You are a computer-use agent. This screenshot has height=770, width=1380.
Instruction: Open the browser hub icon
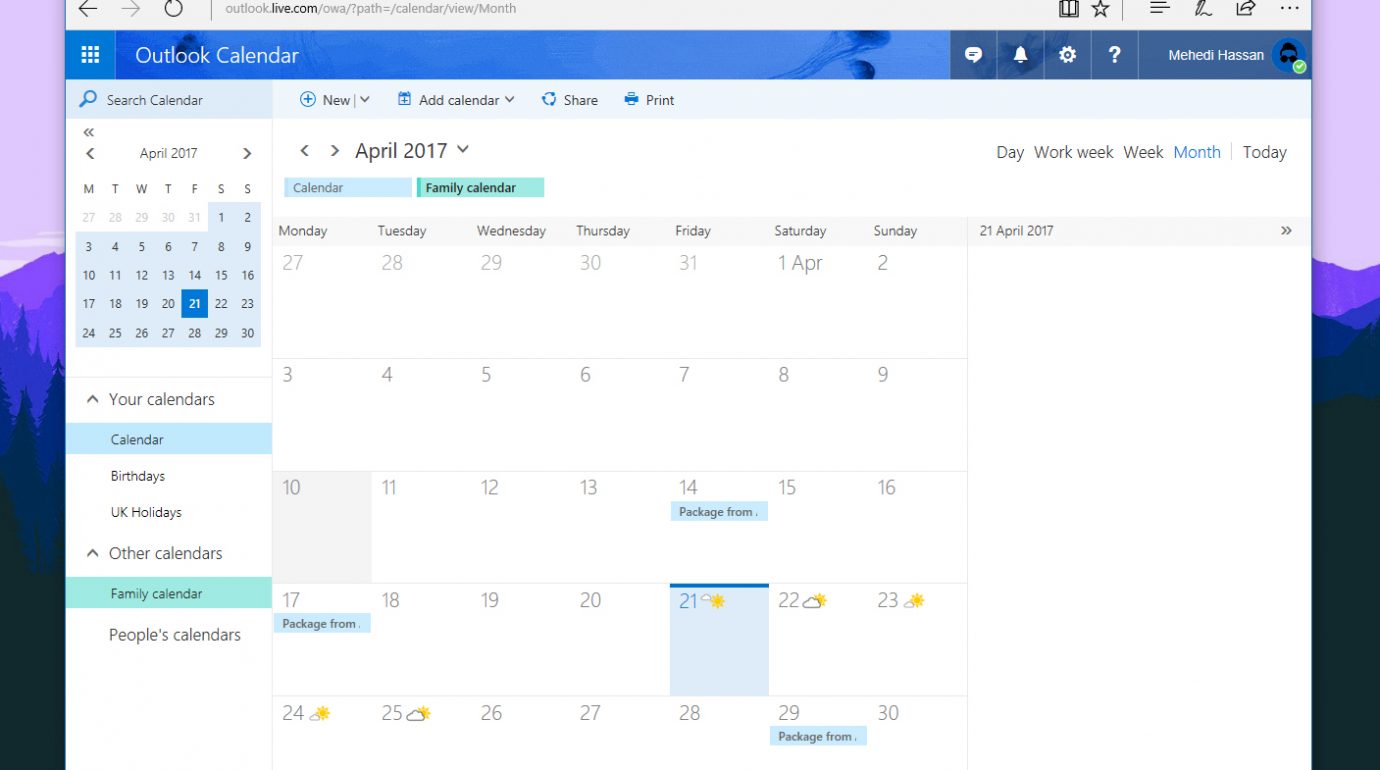[1159, 8]
